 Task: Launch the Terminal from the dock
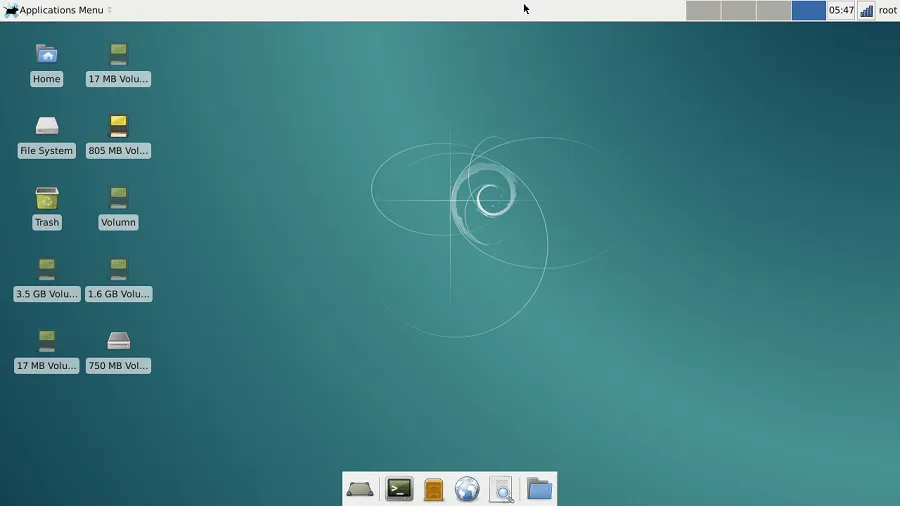399,489
